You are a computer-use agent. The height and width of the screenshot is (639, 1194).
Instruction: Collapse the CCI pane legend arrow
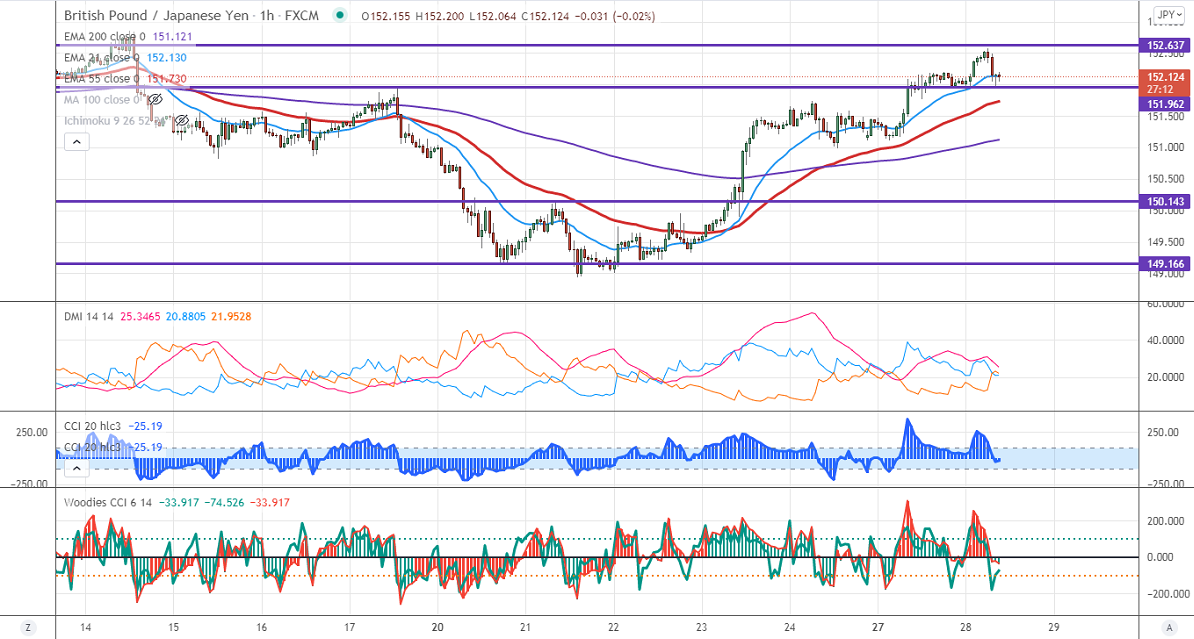click(x=76, y=467)
